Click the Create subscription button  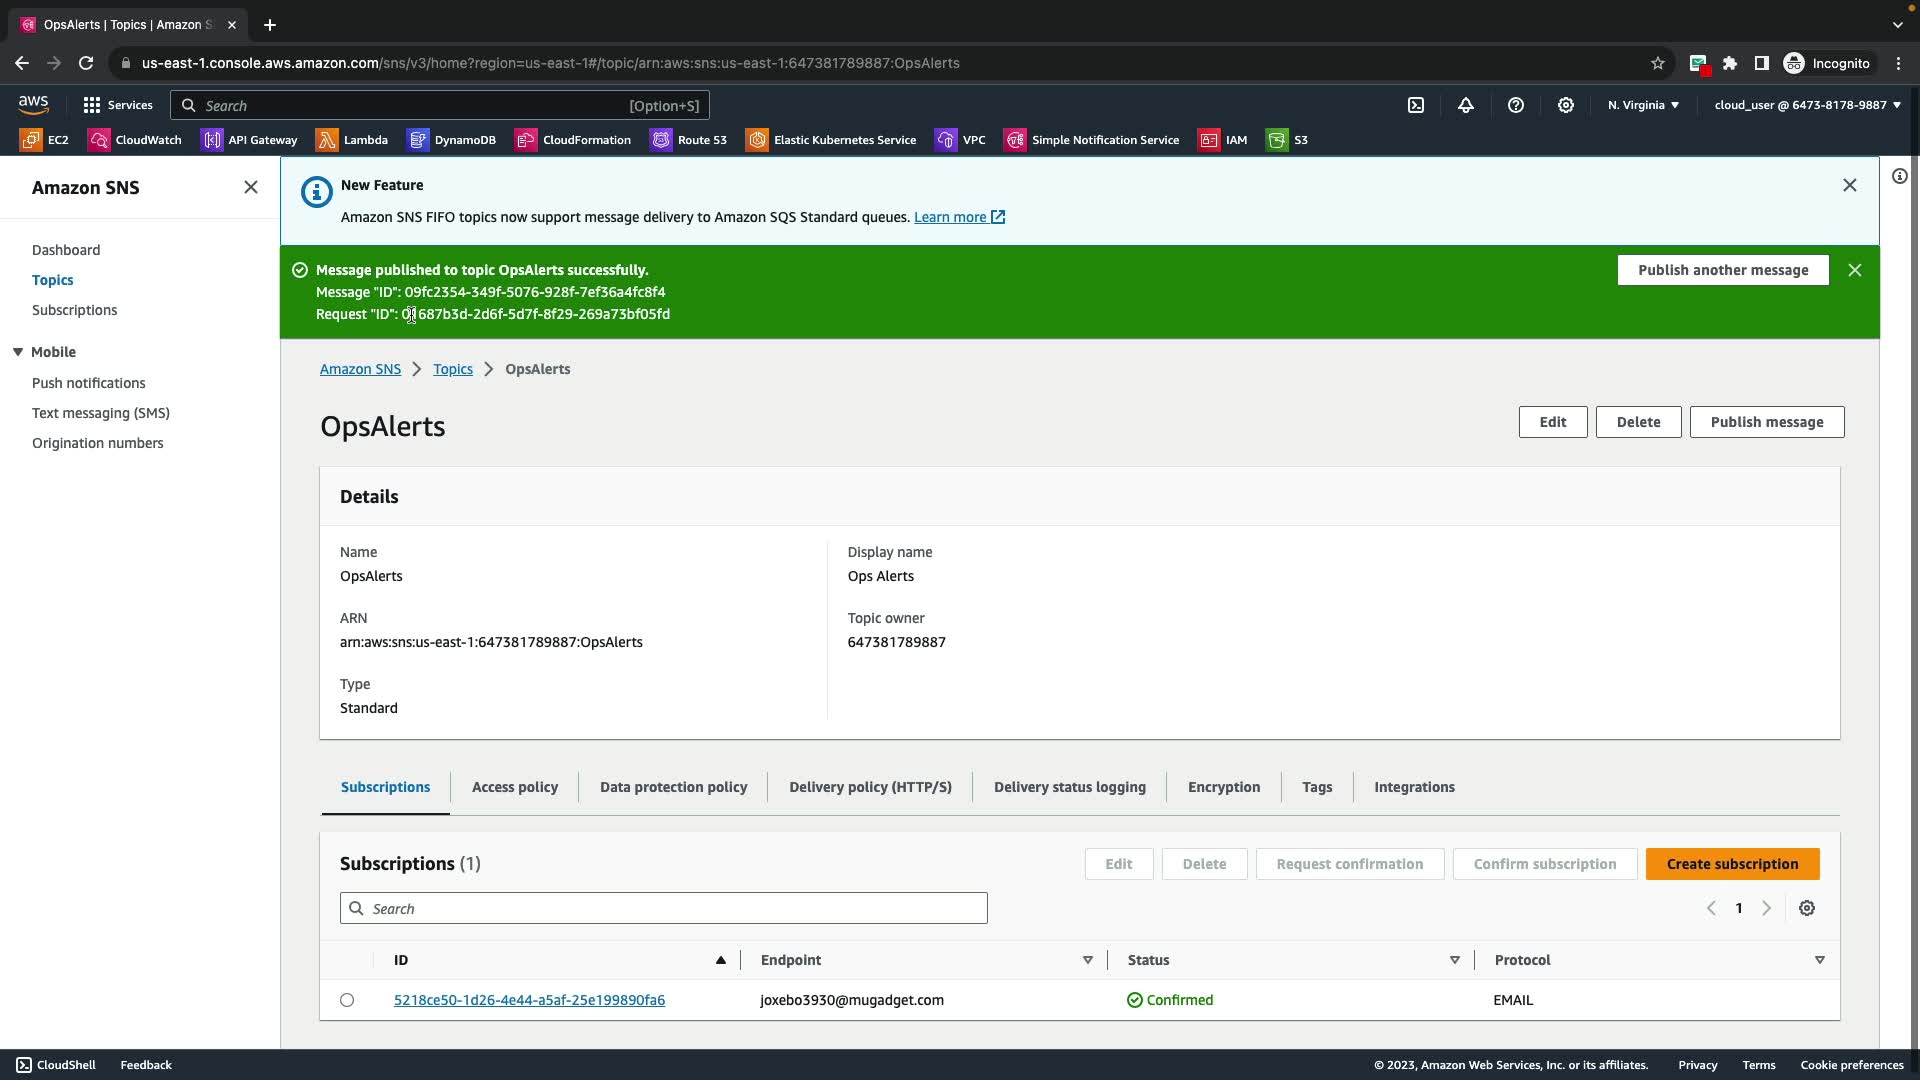click(1732, 864)
